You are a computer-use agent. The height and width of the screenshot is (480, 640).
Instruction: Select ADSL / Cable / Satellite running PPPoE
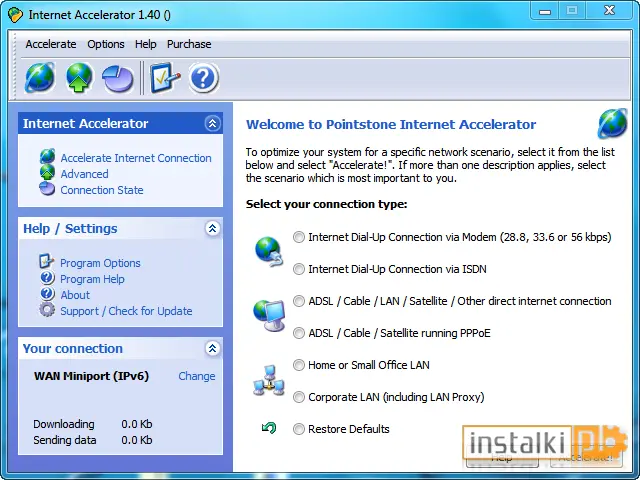pos(299,333)
